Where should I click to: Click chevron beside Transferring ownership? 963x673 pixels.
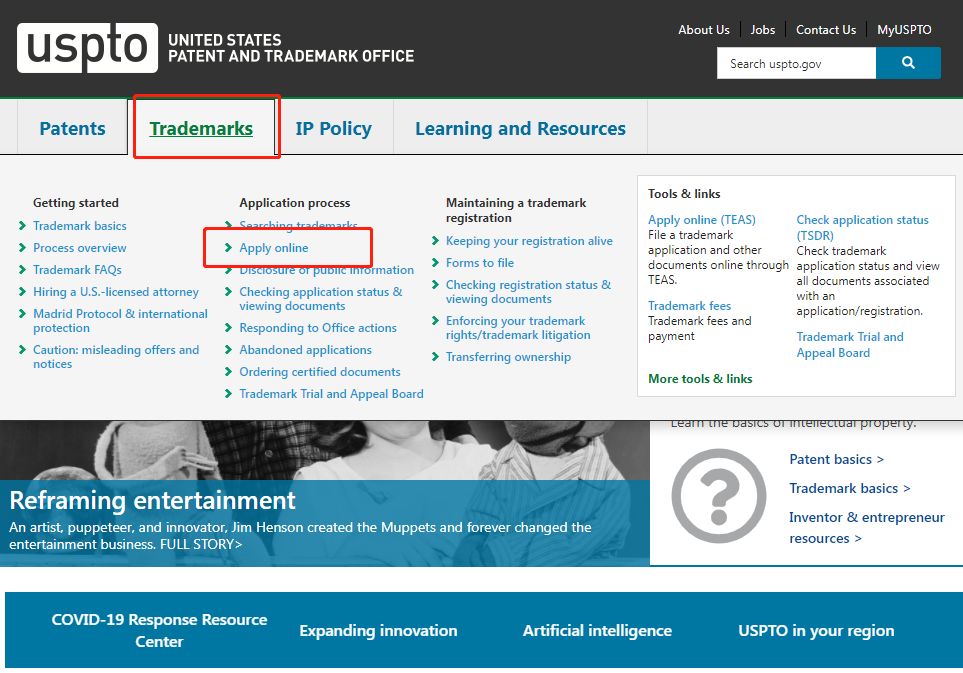[435, 357]
